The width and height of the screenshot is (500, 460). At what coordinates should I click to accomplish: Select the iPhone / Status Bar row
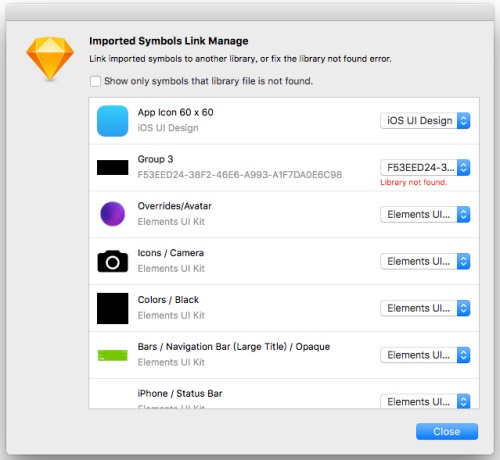pyautogui.click(x=284, y=394)
